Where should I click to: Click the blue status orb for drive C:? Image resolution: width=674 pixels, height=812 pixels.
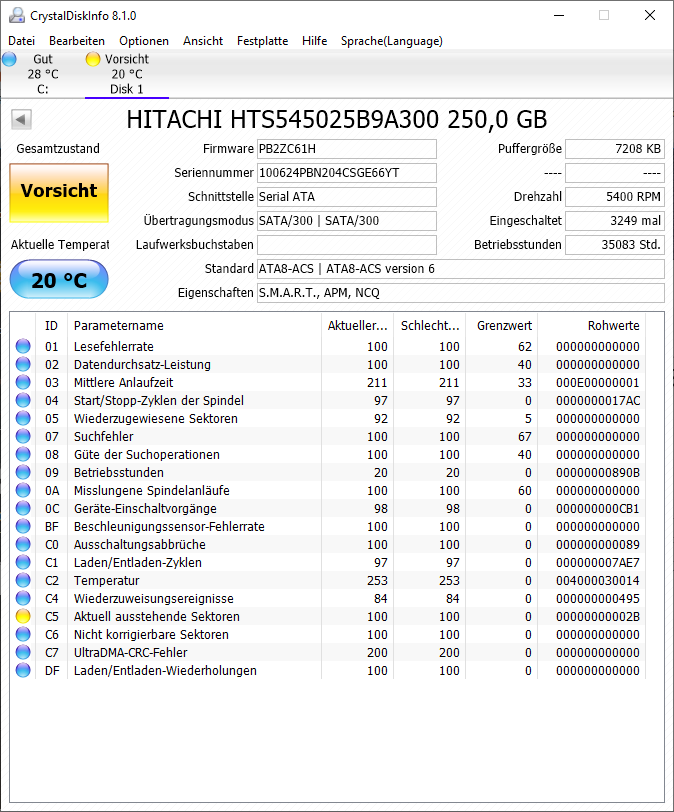[x=9, y=59]
